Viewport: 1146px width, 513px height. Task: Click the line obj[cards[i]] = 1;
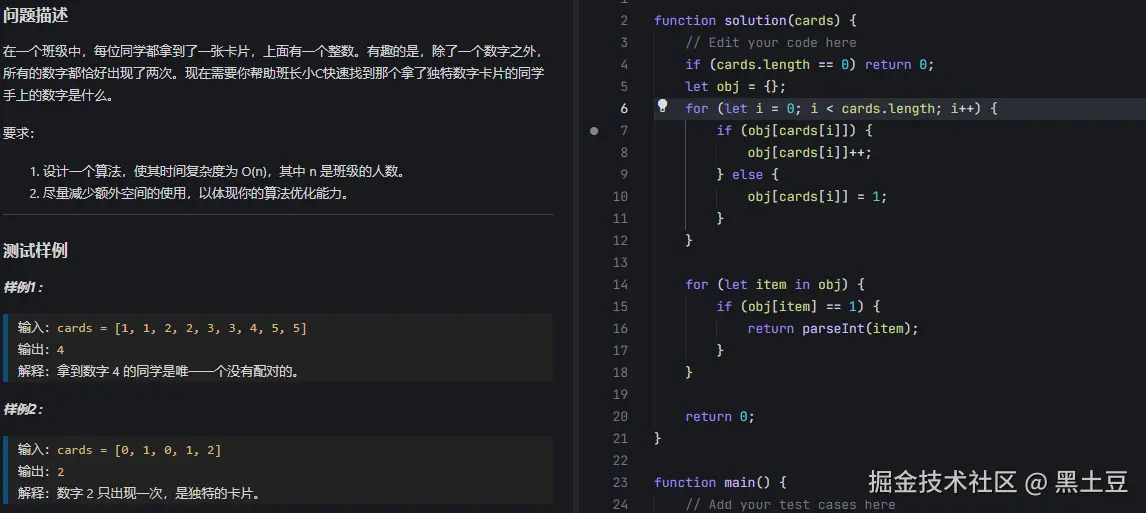(818, 197)
